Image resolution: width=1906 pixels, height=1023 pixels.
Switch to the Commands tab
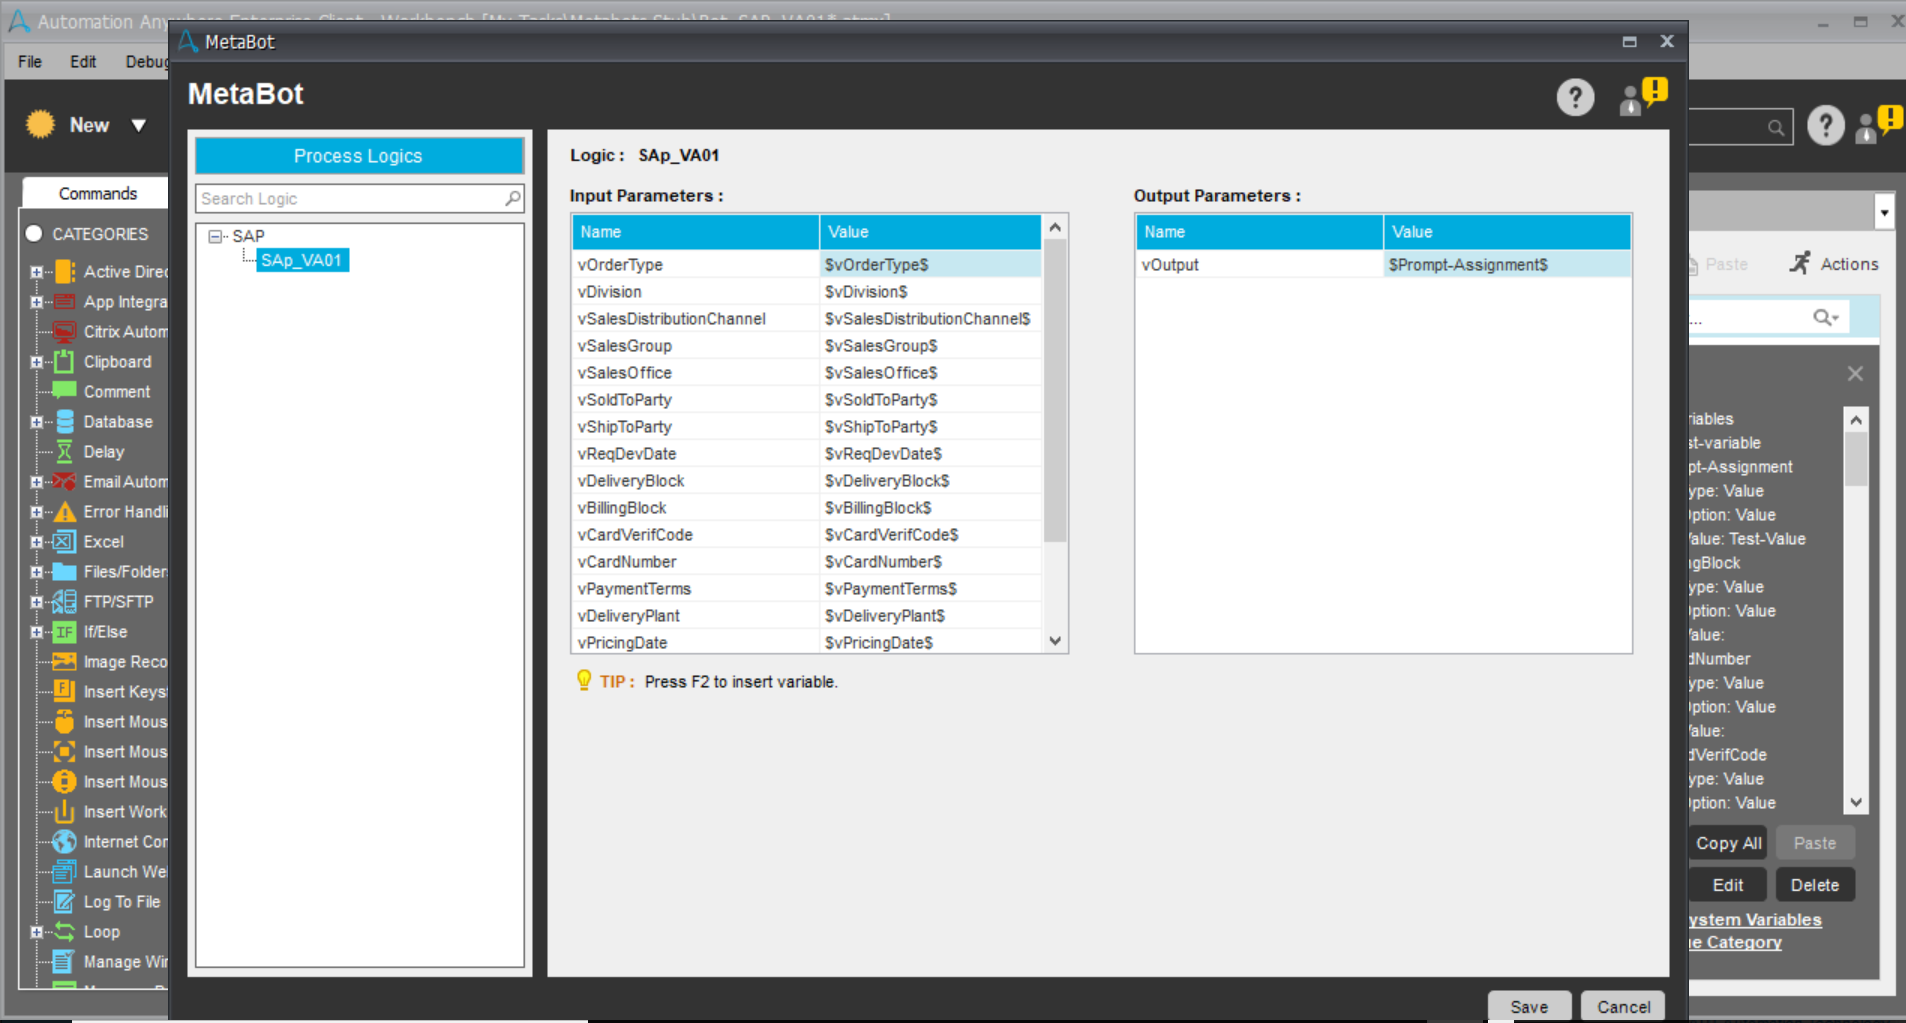click(x=97, y=193)
